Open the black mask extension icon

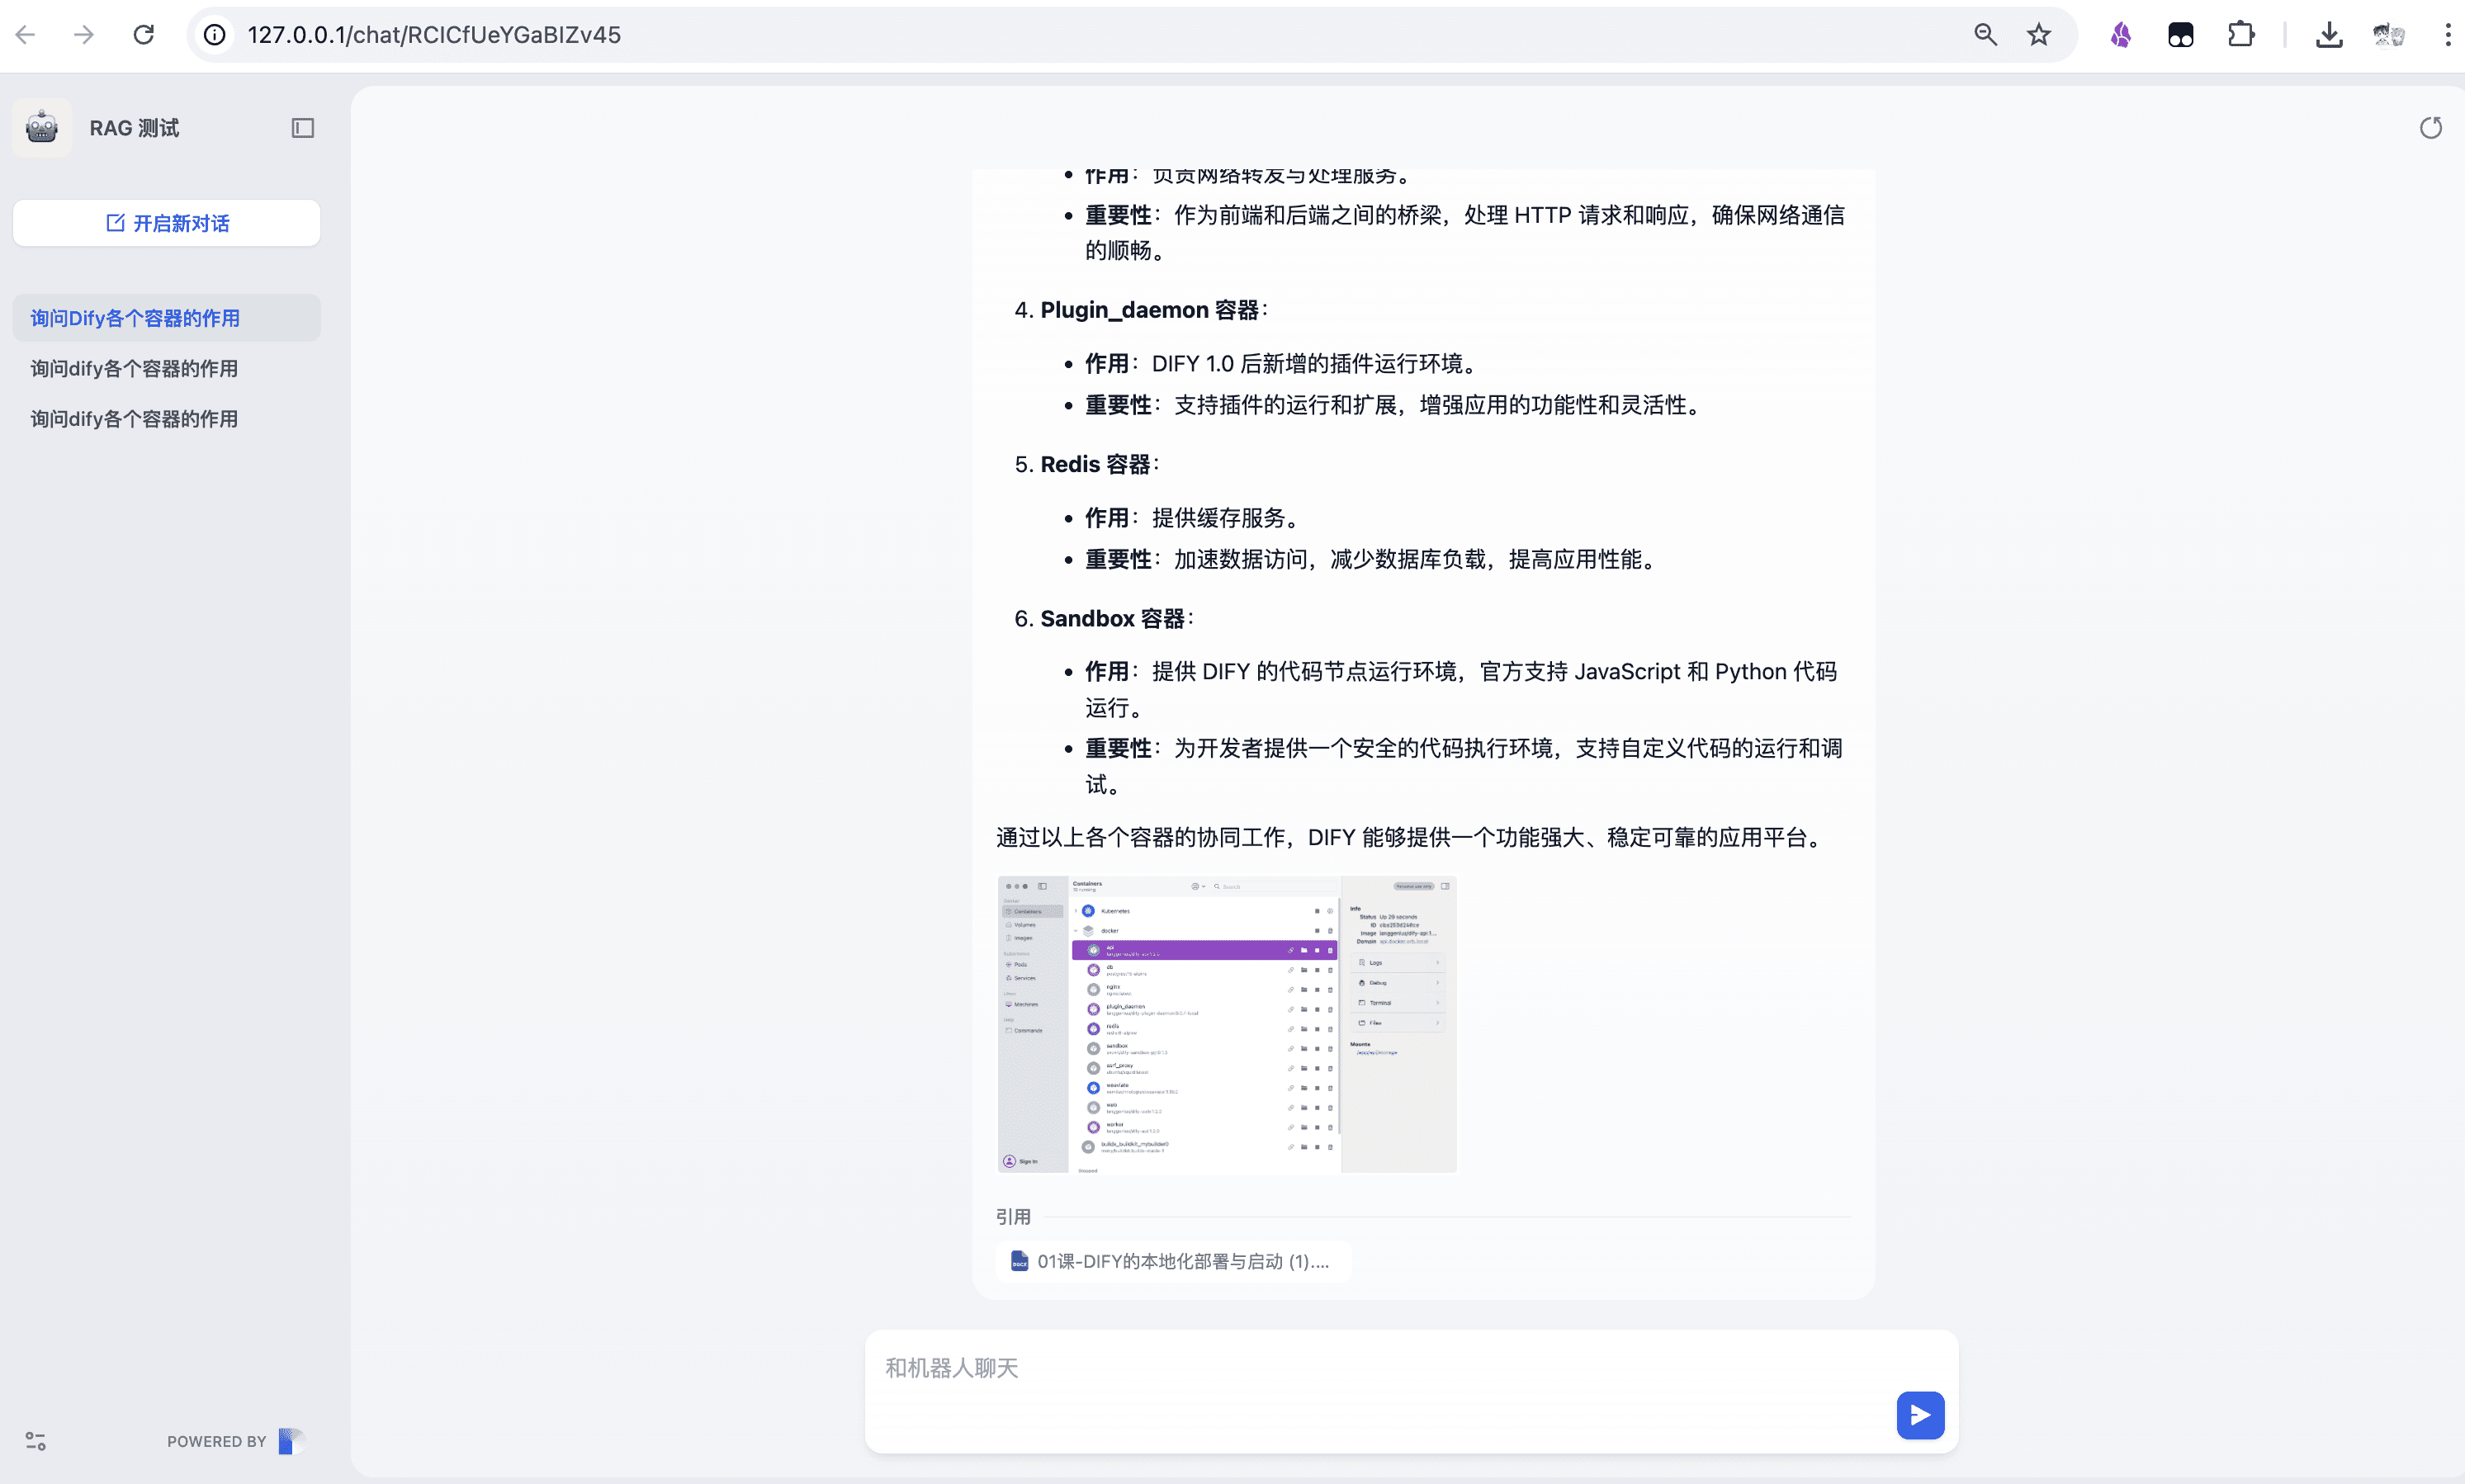pos(2181,35)
